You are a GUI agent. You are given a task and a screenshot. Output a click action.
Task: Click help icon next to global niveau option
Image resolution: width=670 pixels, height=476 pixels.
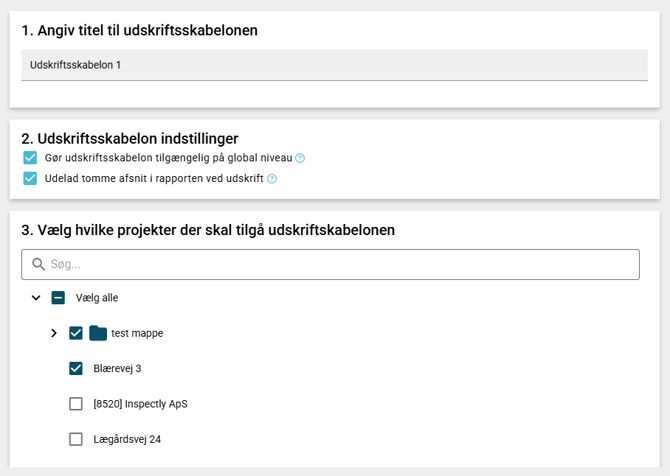point(300,158)
